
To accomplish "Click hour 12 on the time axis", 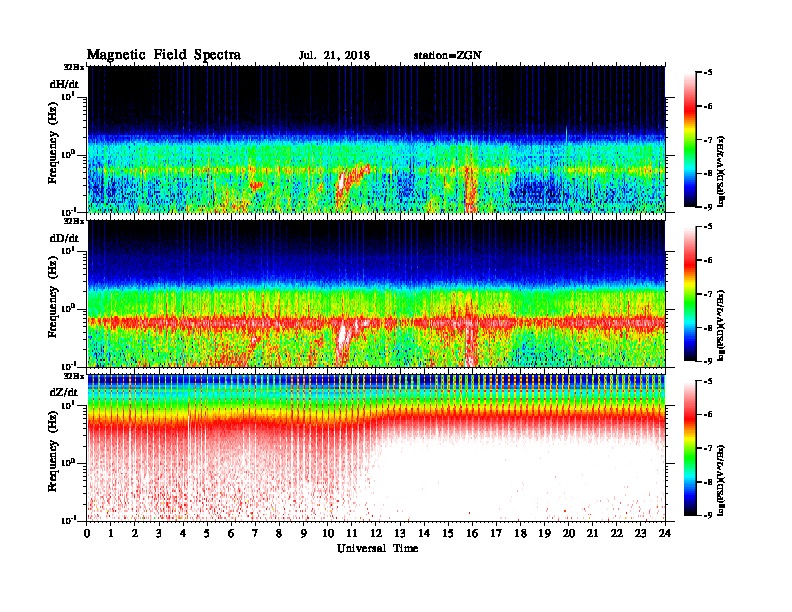I will pyautogui.click(x=376, y=534).
